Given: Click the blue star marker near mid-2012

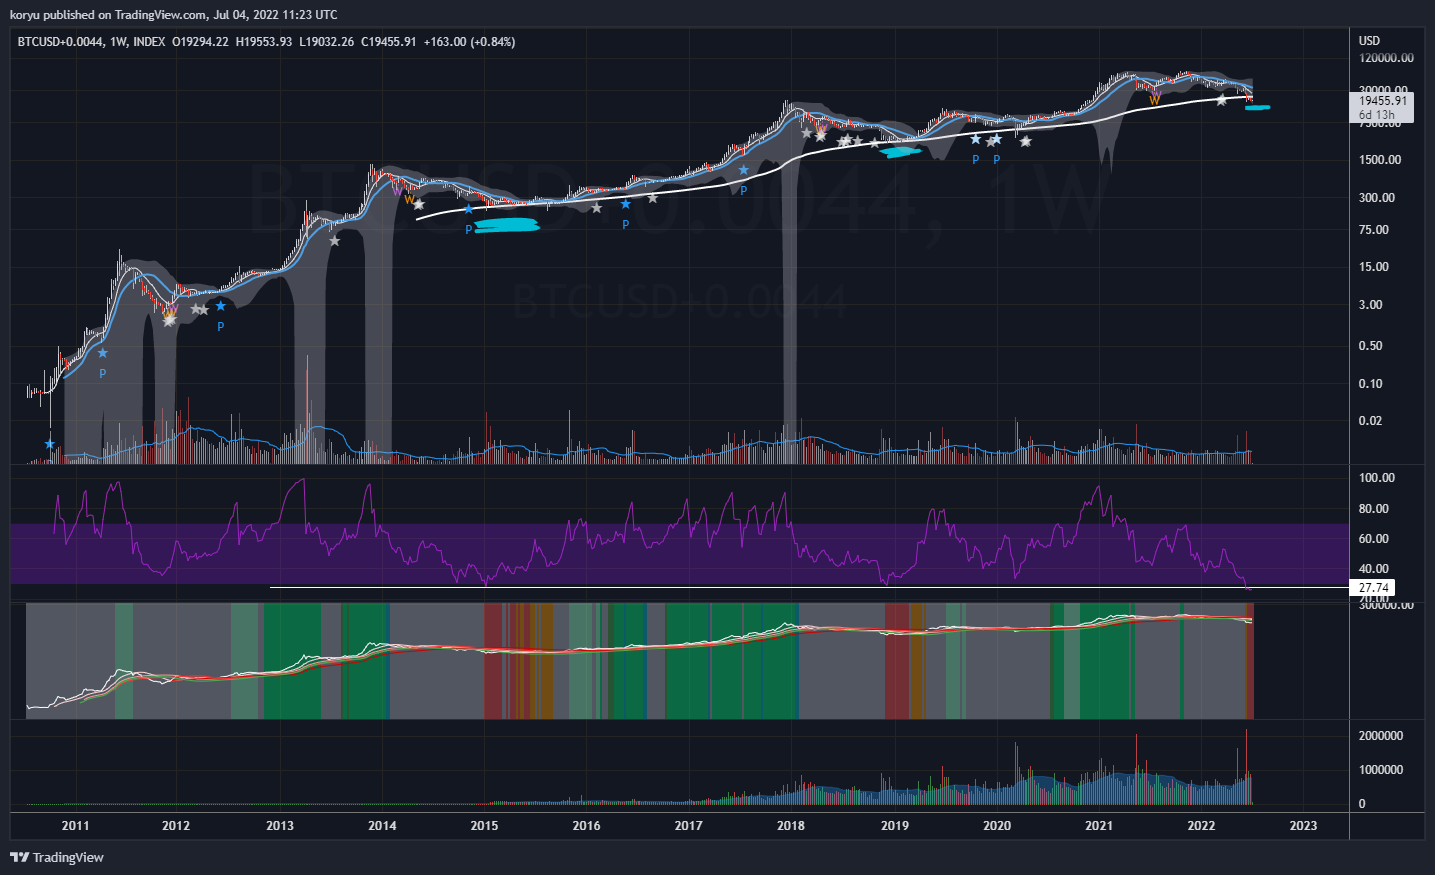Looking at the screenshot, I should click(x=221, y=306).
